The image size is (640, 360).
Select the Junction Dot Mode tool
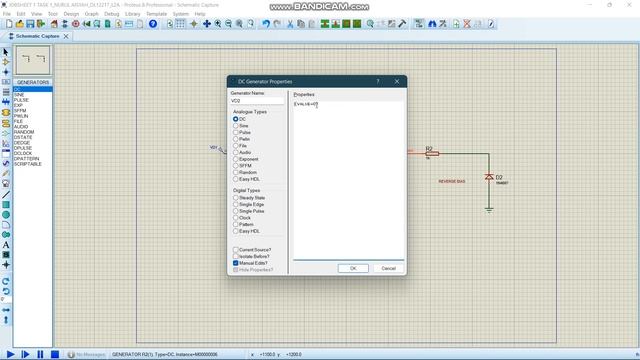point(6,72)
